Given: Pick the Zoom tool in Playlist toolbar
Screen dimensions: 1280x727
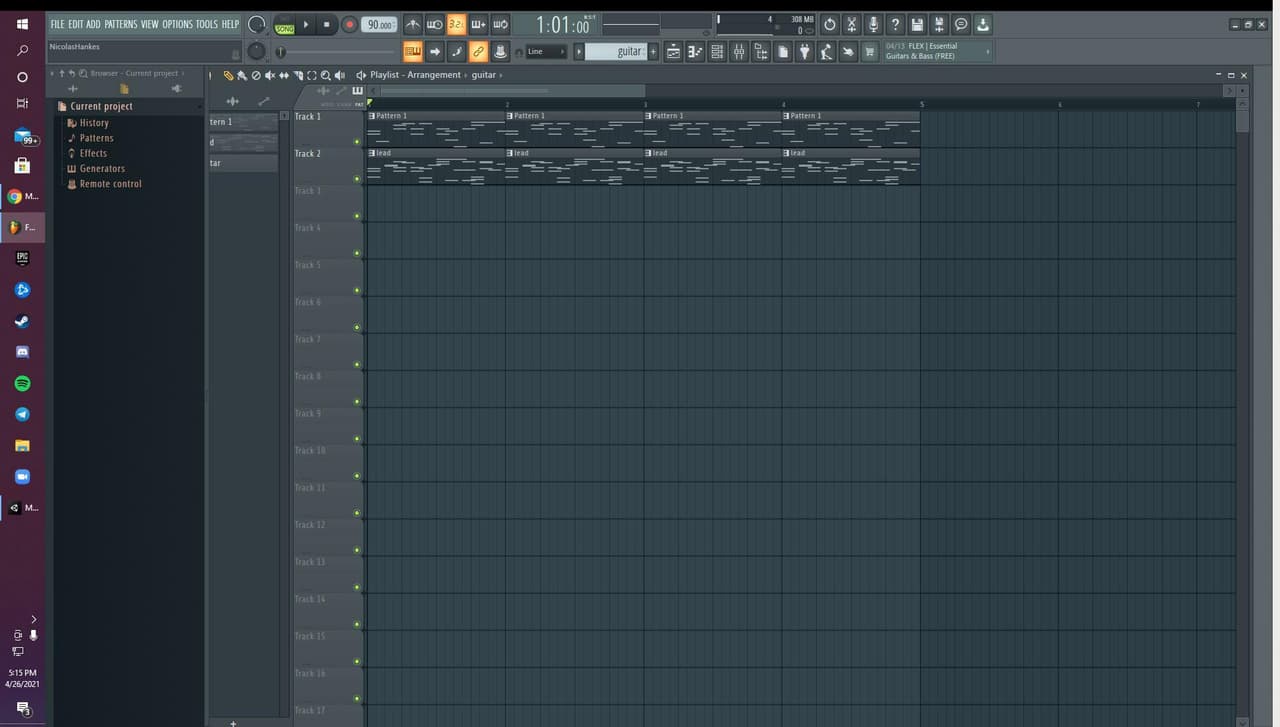Looking at the screenshot, I should pyautogui.click(x=326, y=75).
